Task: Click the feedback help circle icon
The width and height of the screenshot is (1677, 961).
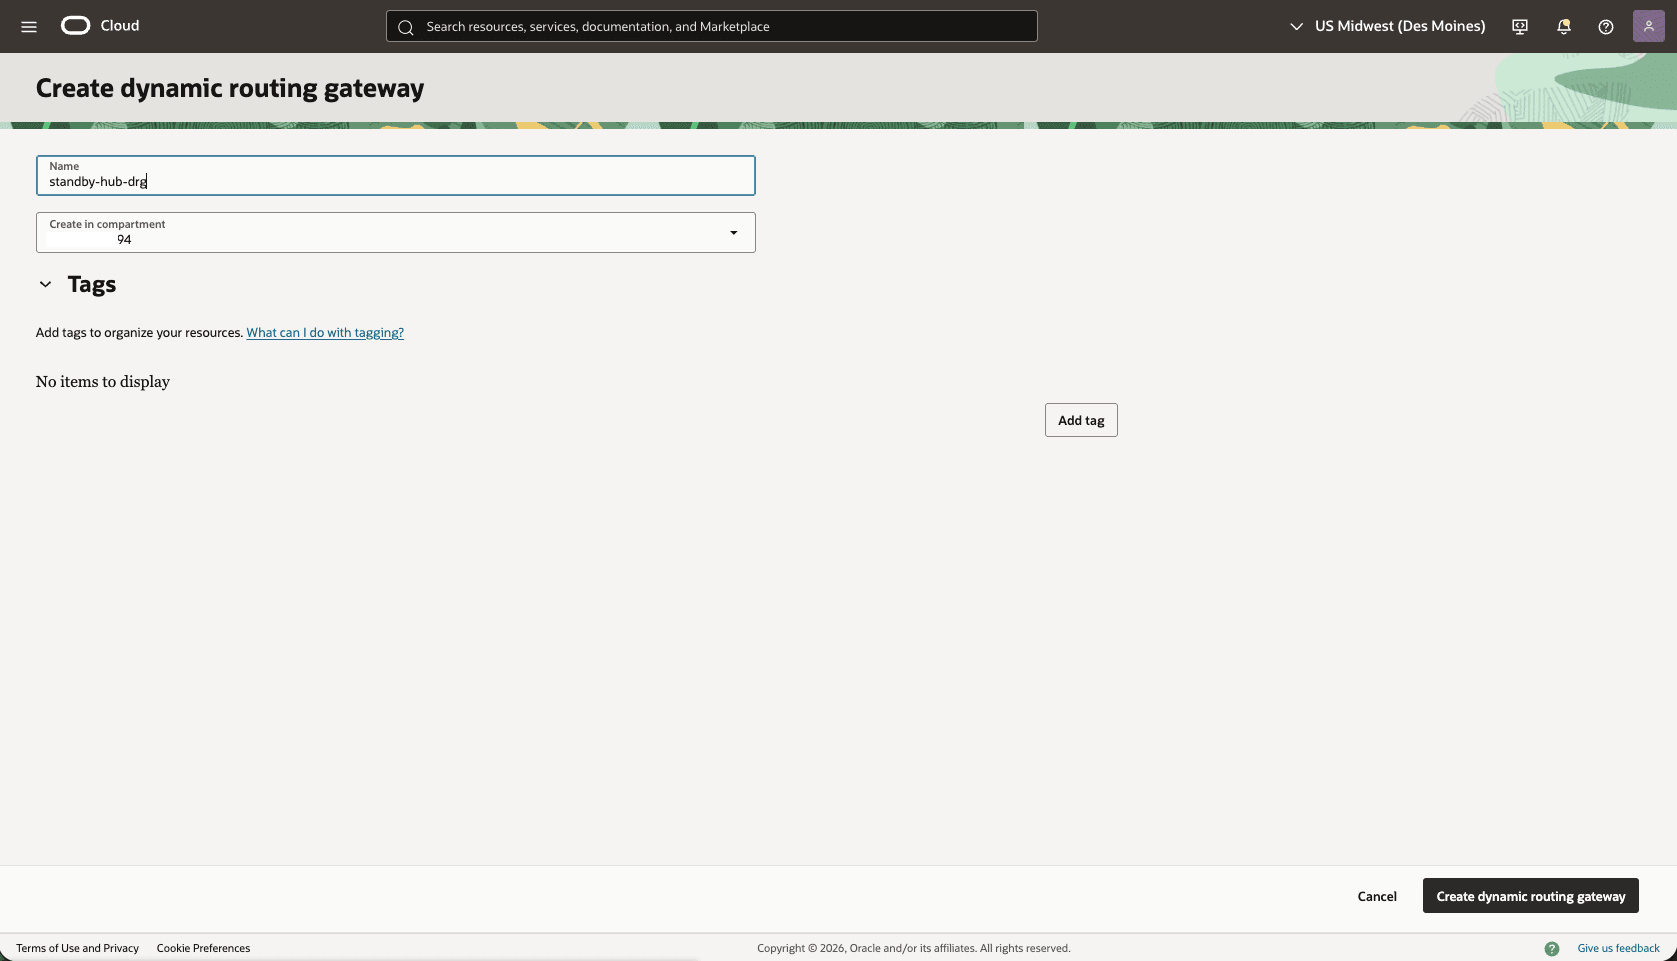Action: (1552, 948)
